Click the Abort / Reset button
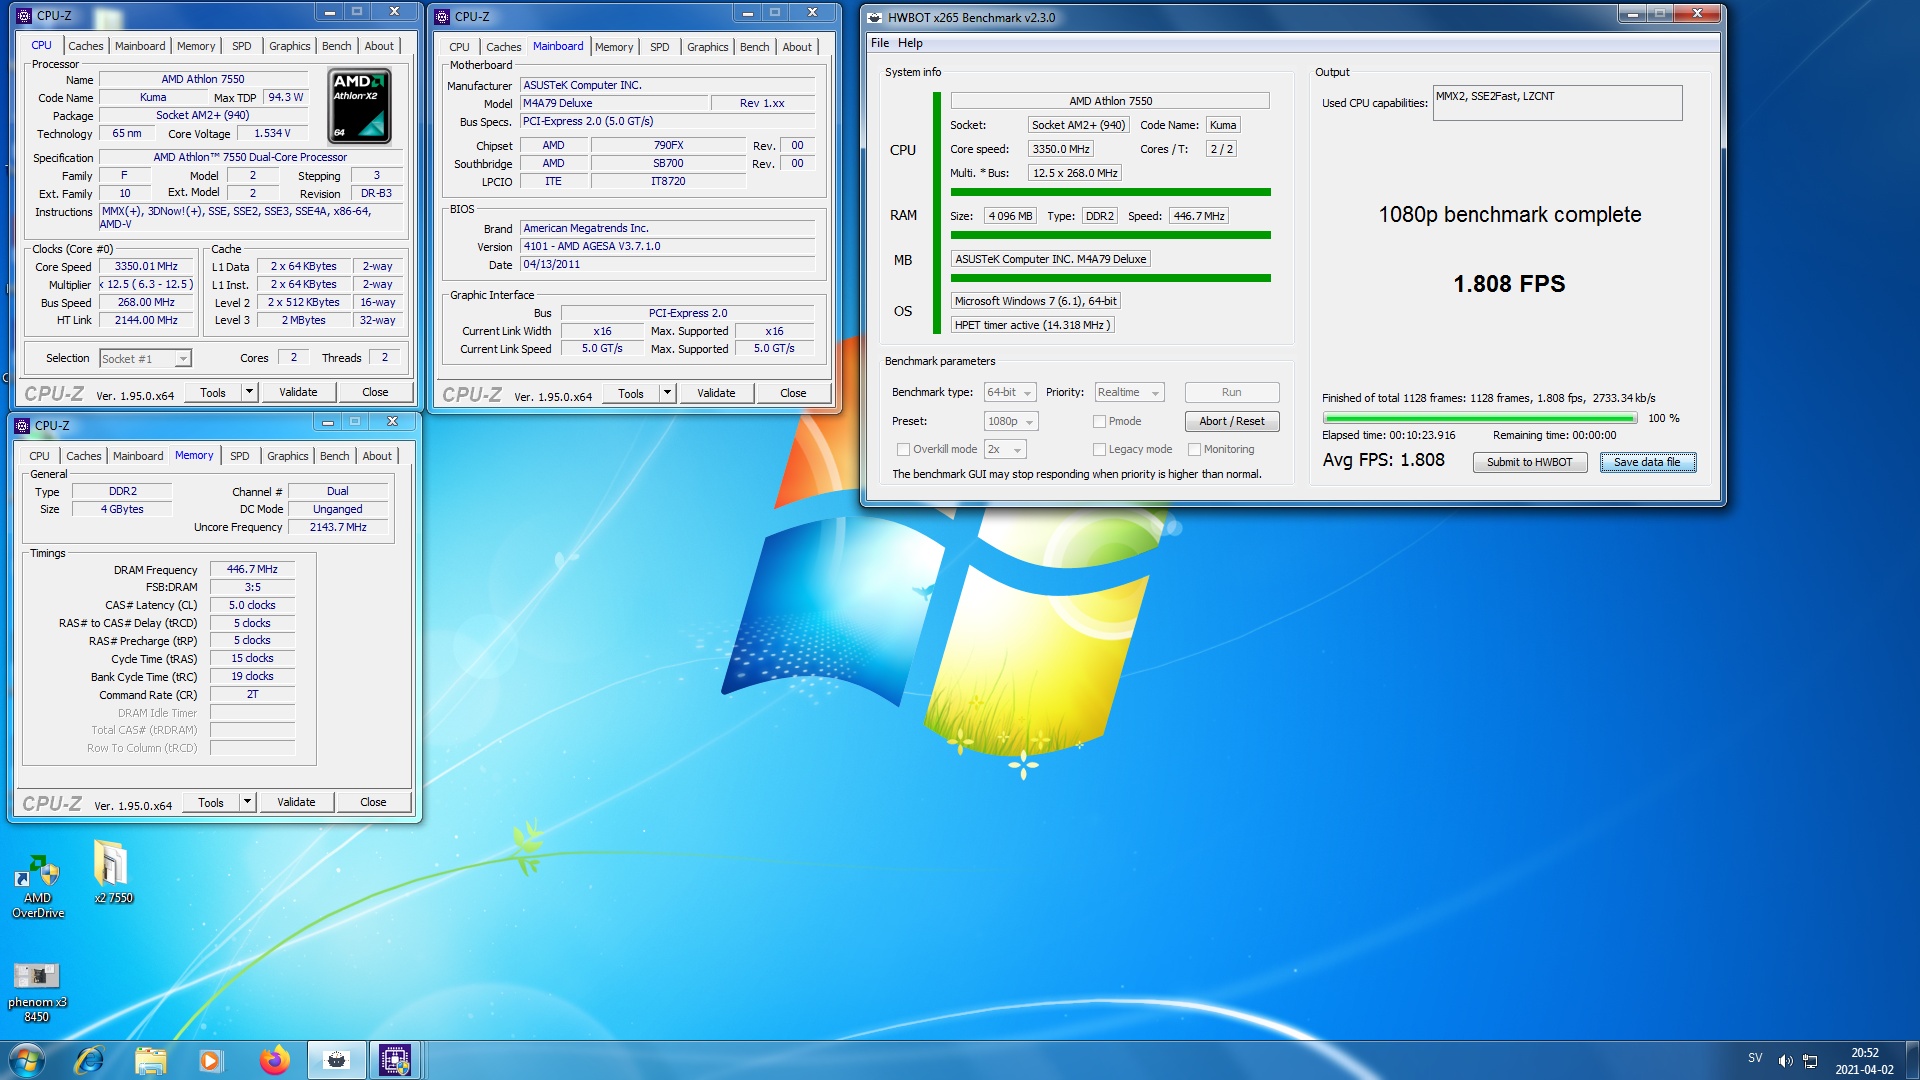The width and height of the screenshot is (1920, 1080). (x=1231, y=422)
